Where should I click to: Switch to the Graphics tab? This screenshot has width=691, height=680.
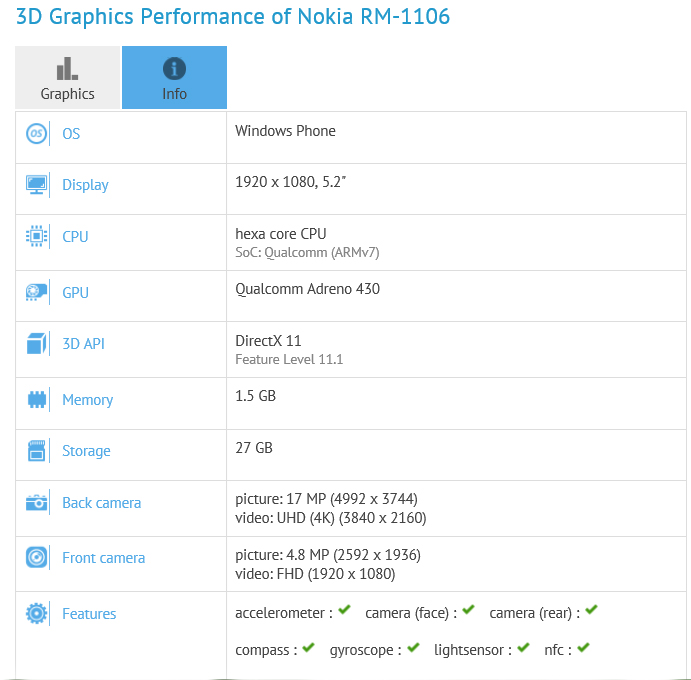click(x=67, y=78)
